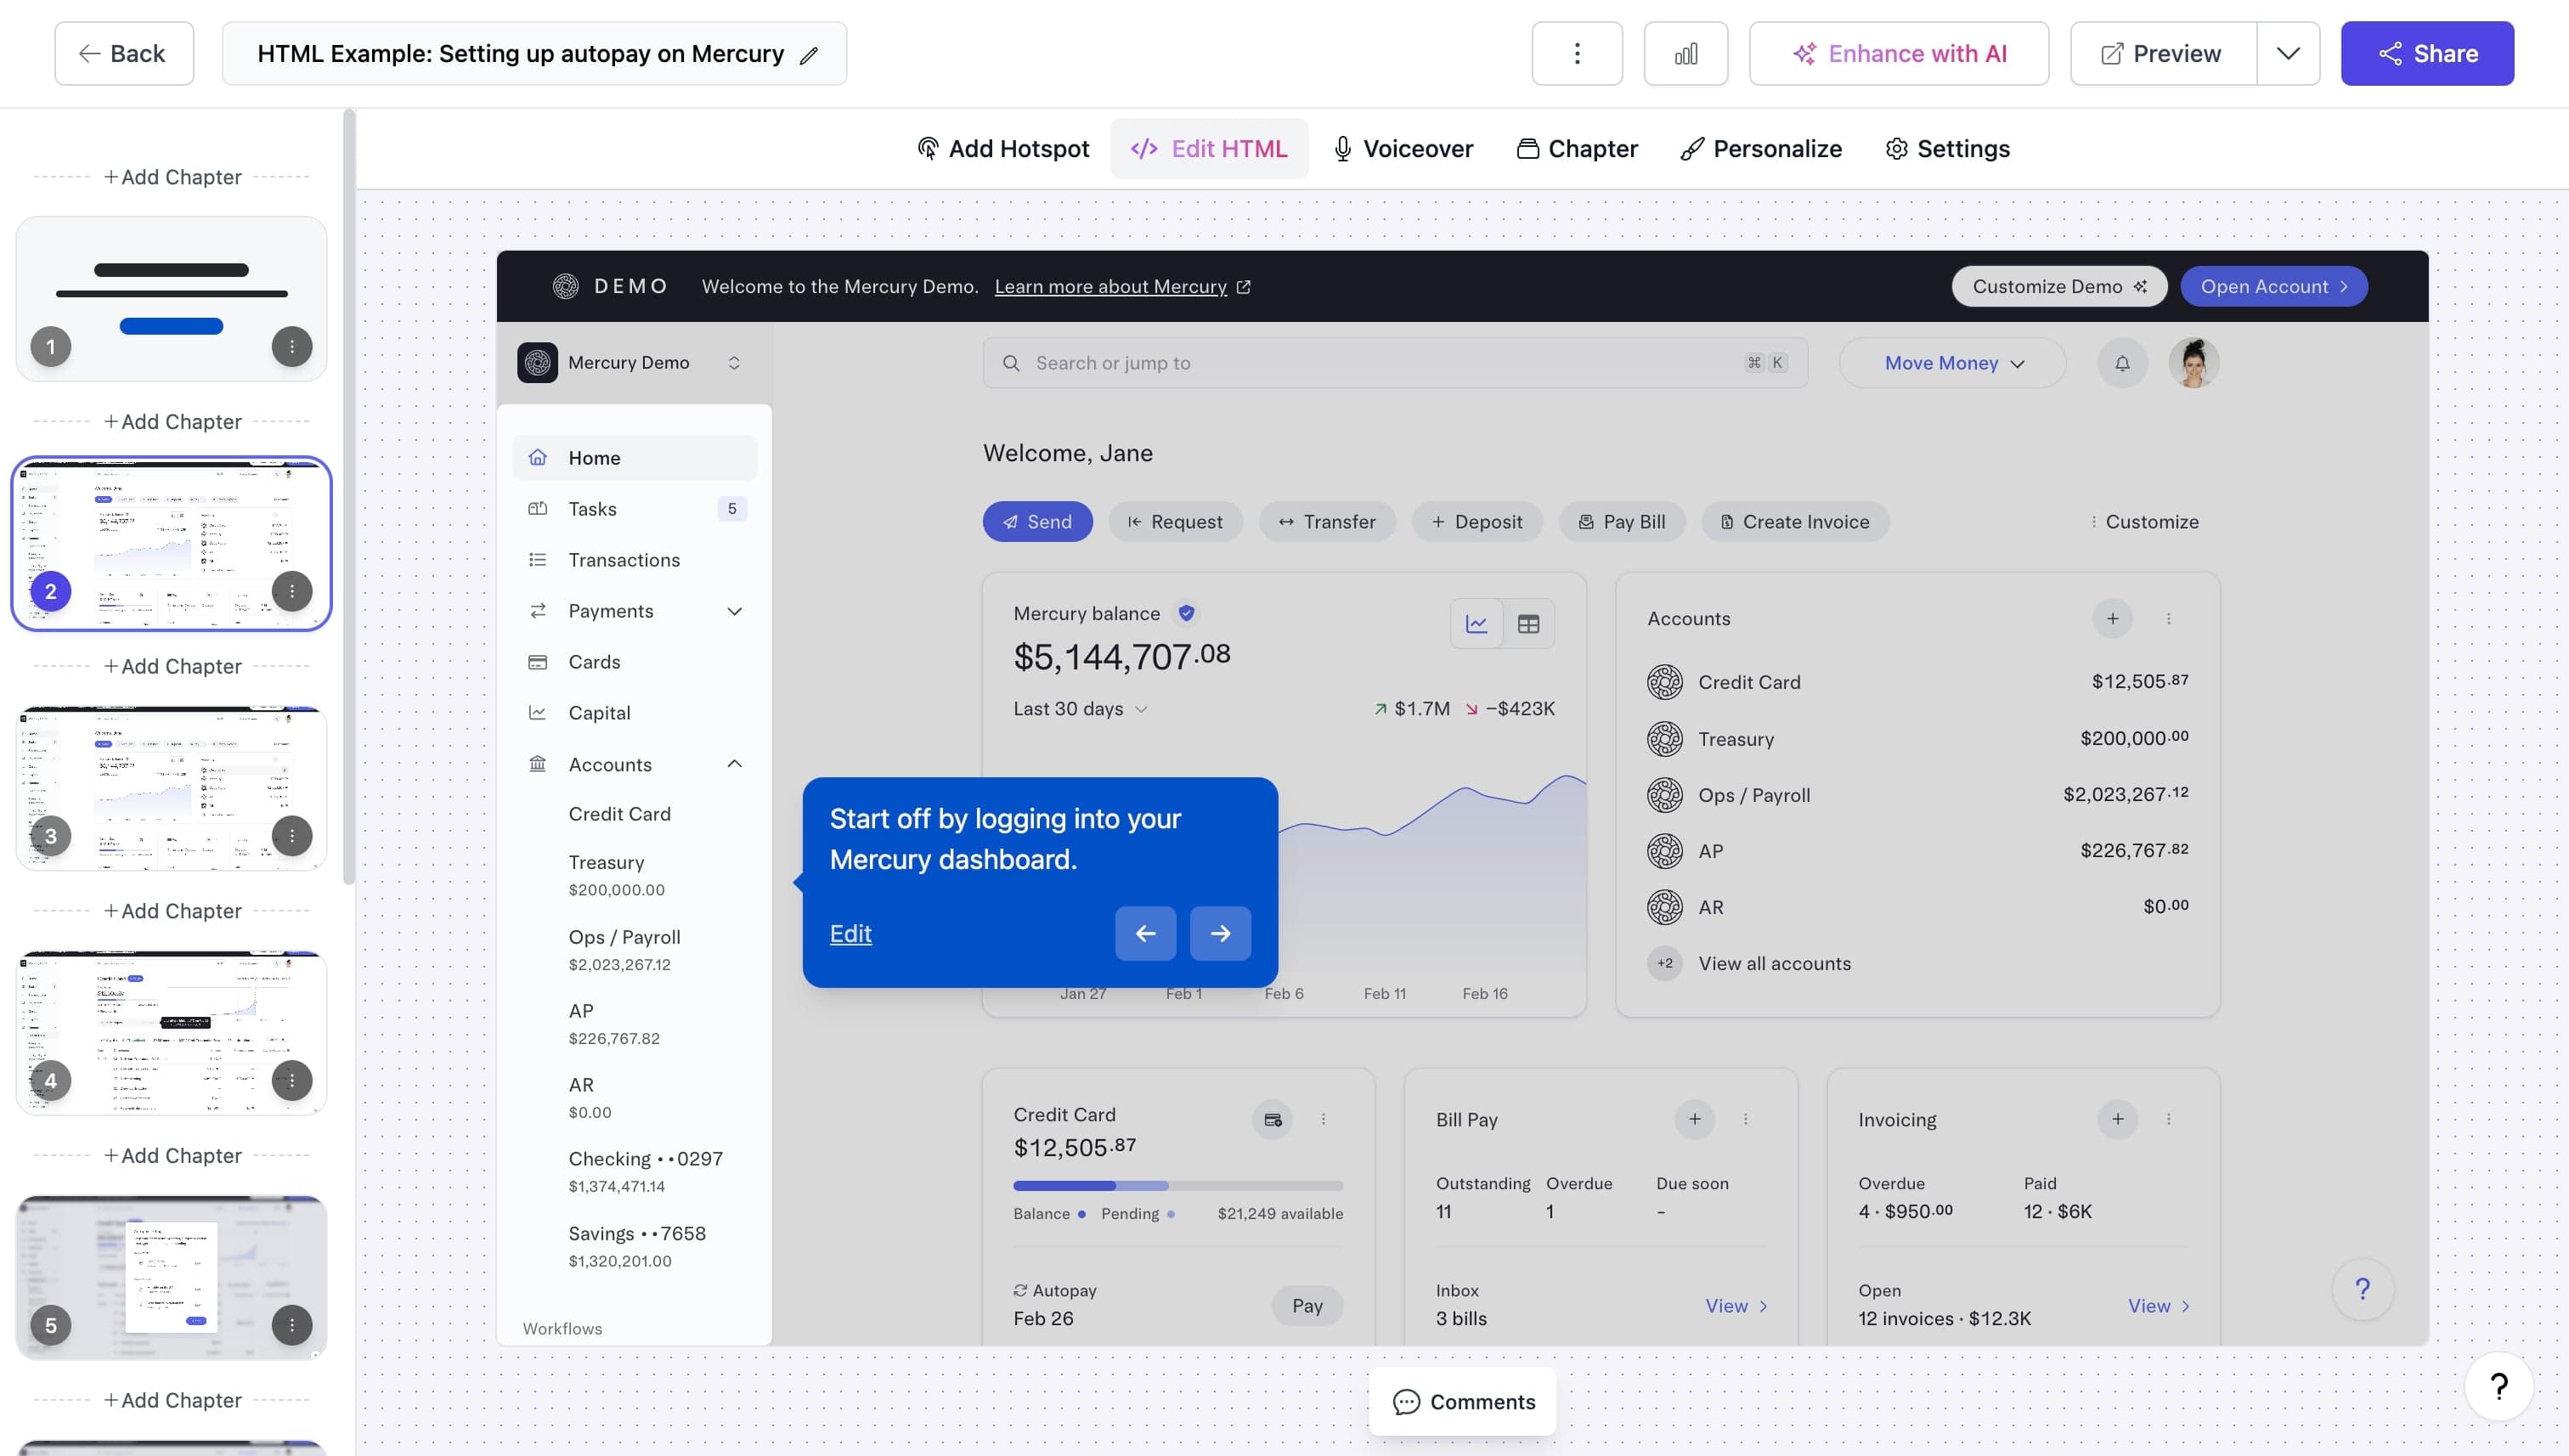Click Add Hotspot in the editor toolbar

point(1003,149)
